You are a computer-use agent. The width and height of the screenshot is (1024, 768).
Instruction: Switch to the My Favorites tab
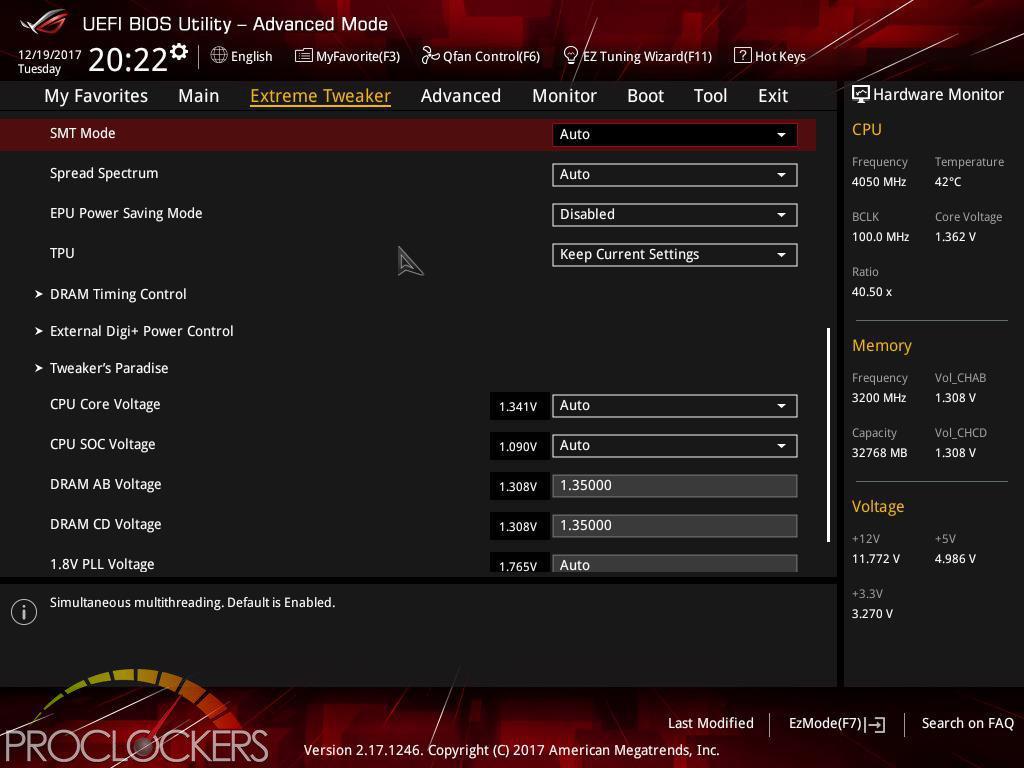pos(96,96)
